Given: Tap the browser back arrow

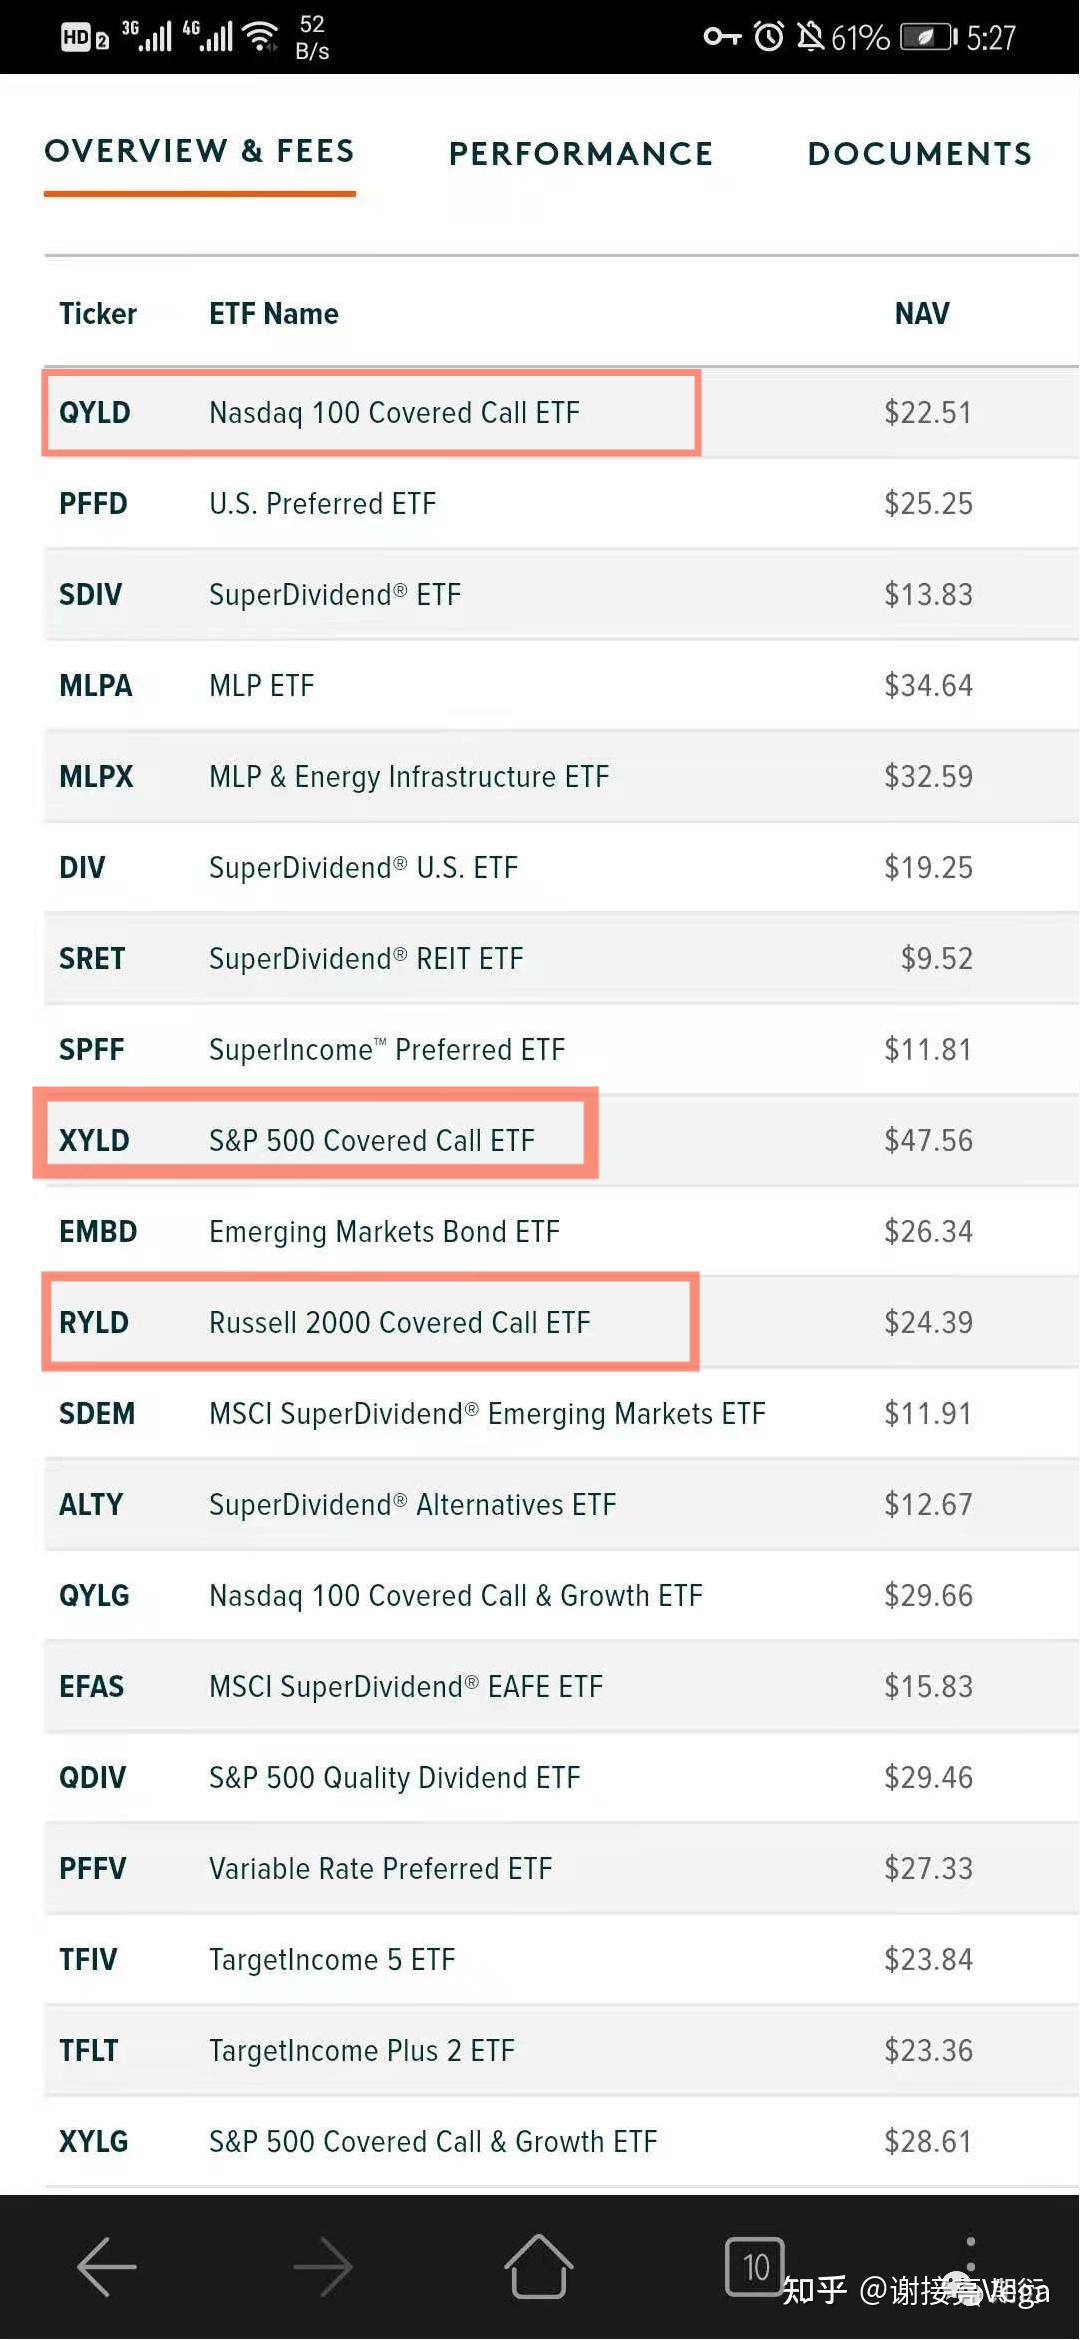Looking at the screenshot, I should pos(106,2266).
